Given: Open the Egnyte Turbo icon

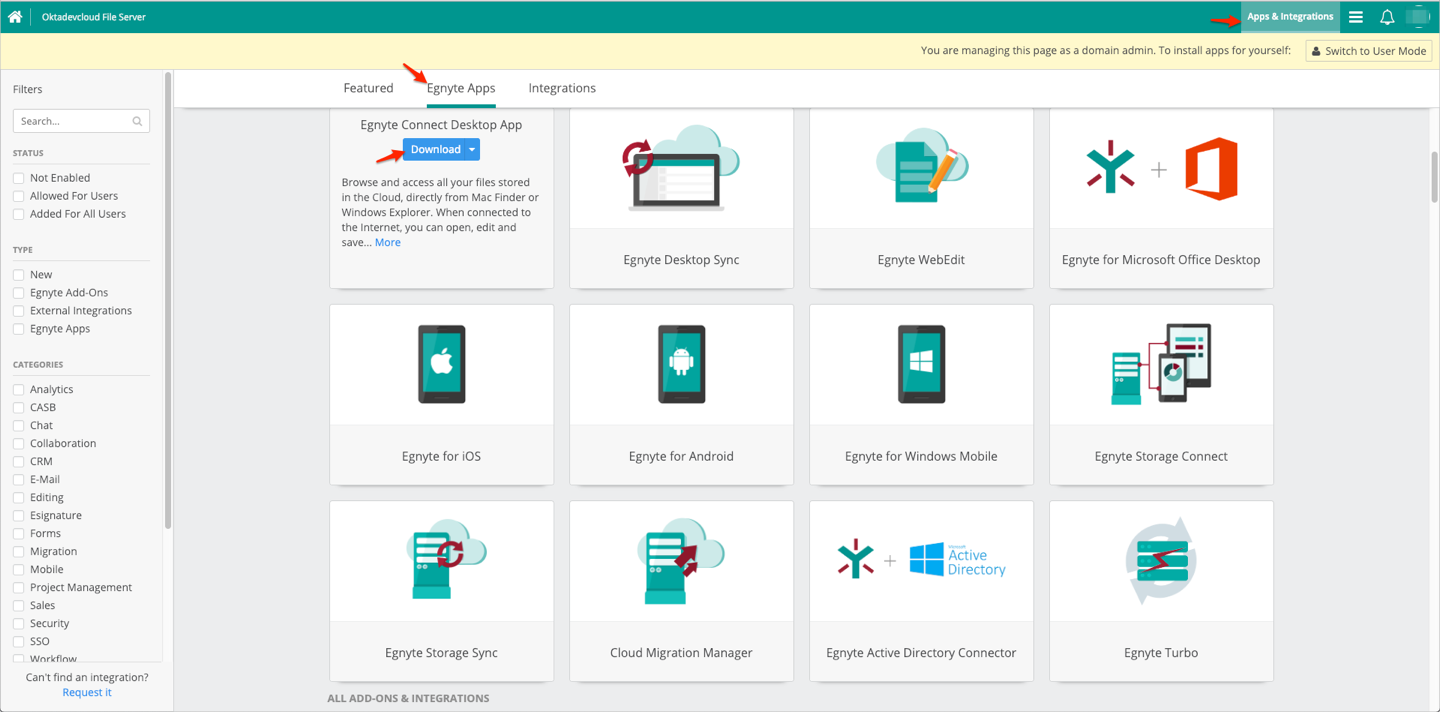Looking at the screenshot, I should coord(1161,561).
